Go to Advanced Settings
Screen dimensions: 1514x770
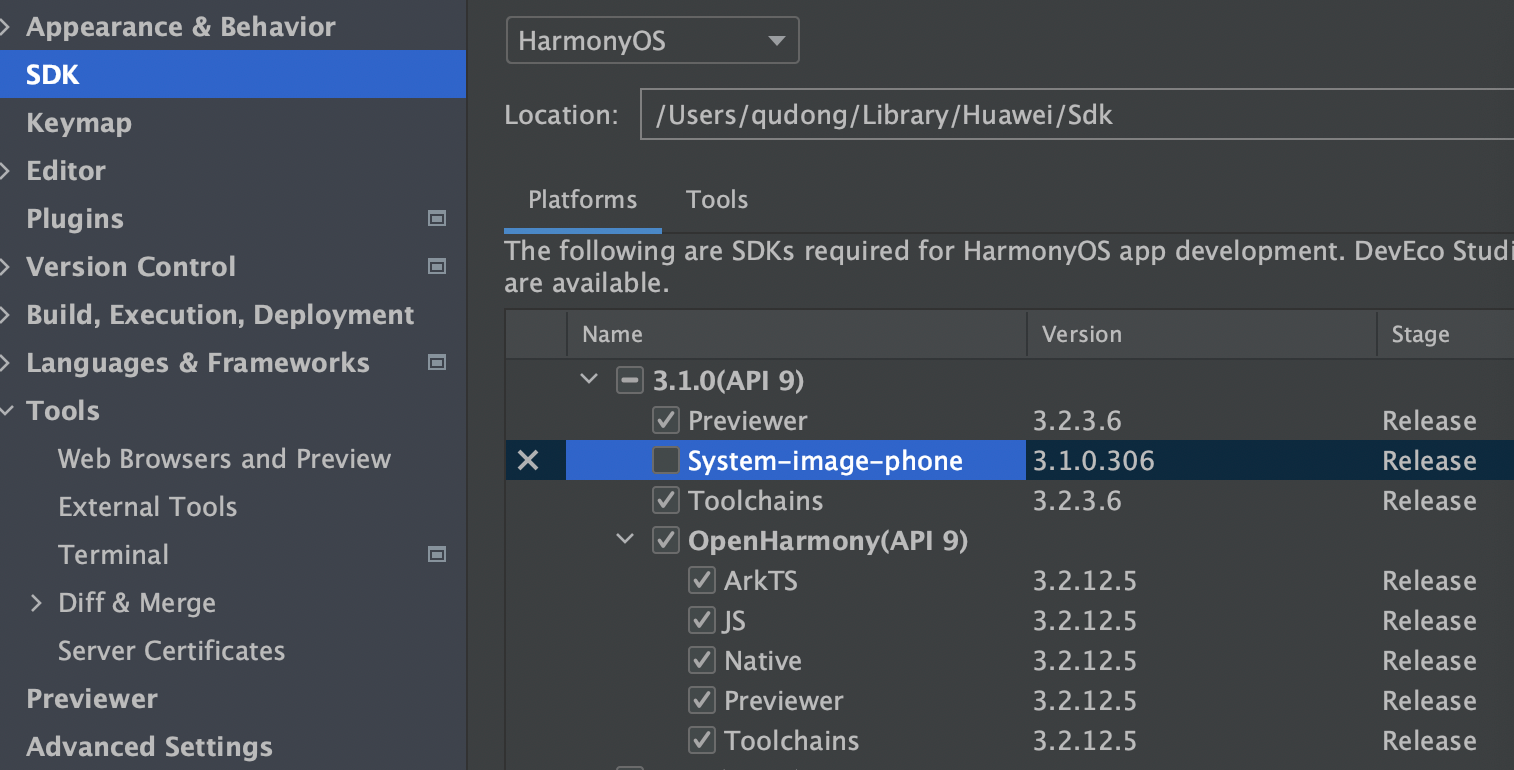149,747
